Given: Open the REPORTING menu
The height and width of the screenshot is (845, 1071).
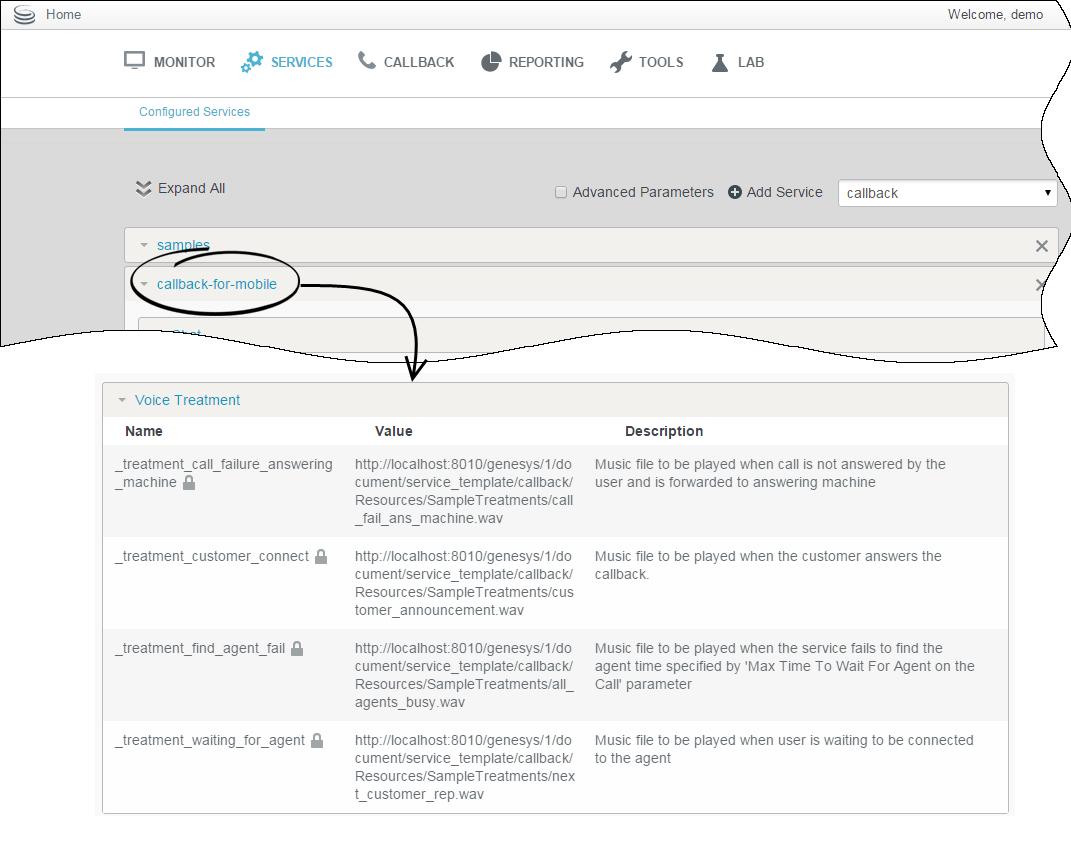Looking at the screenshot, I should 546,62.
